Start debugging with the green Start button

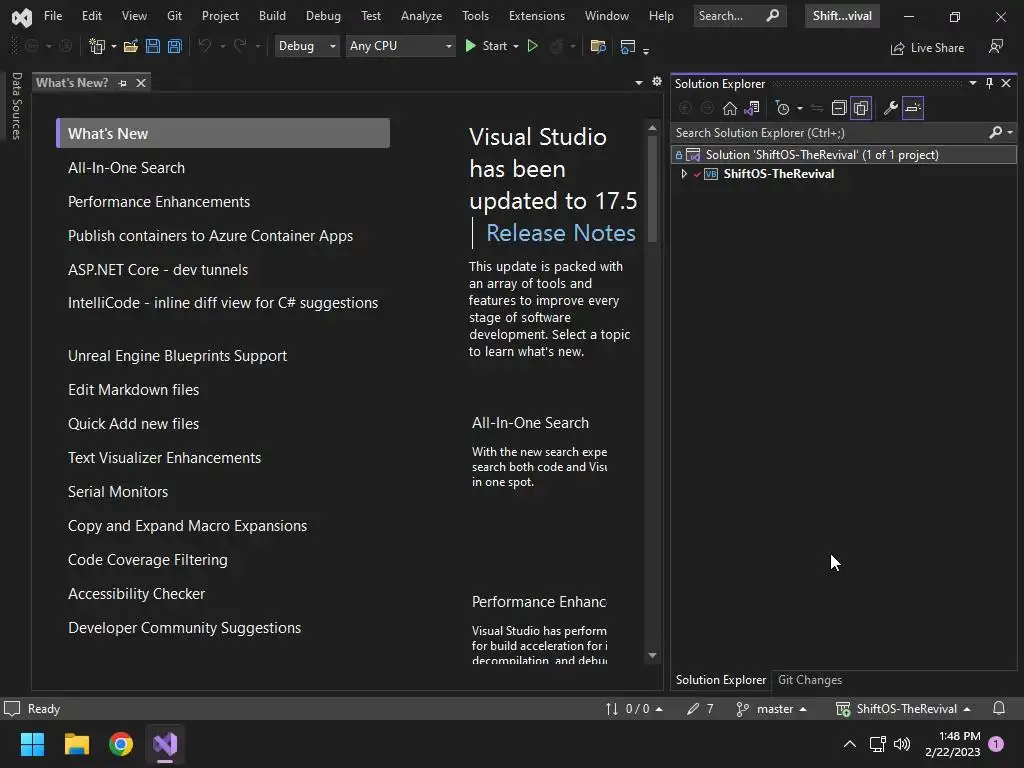(x=485, y=46)
